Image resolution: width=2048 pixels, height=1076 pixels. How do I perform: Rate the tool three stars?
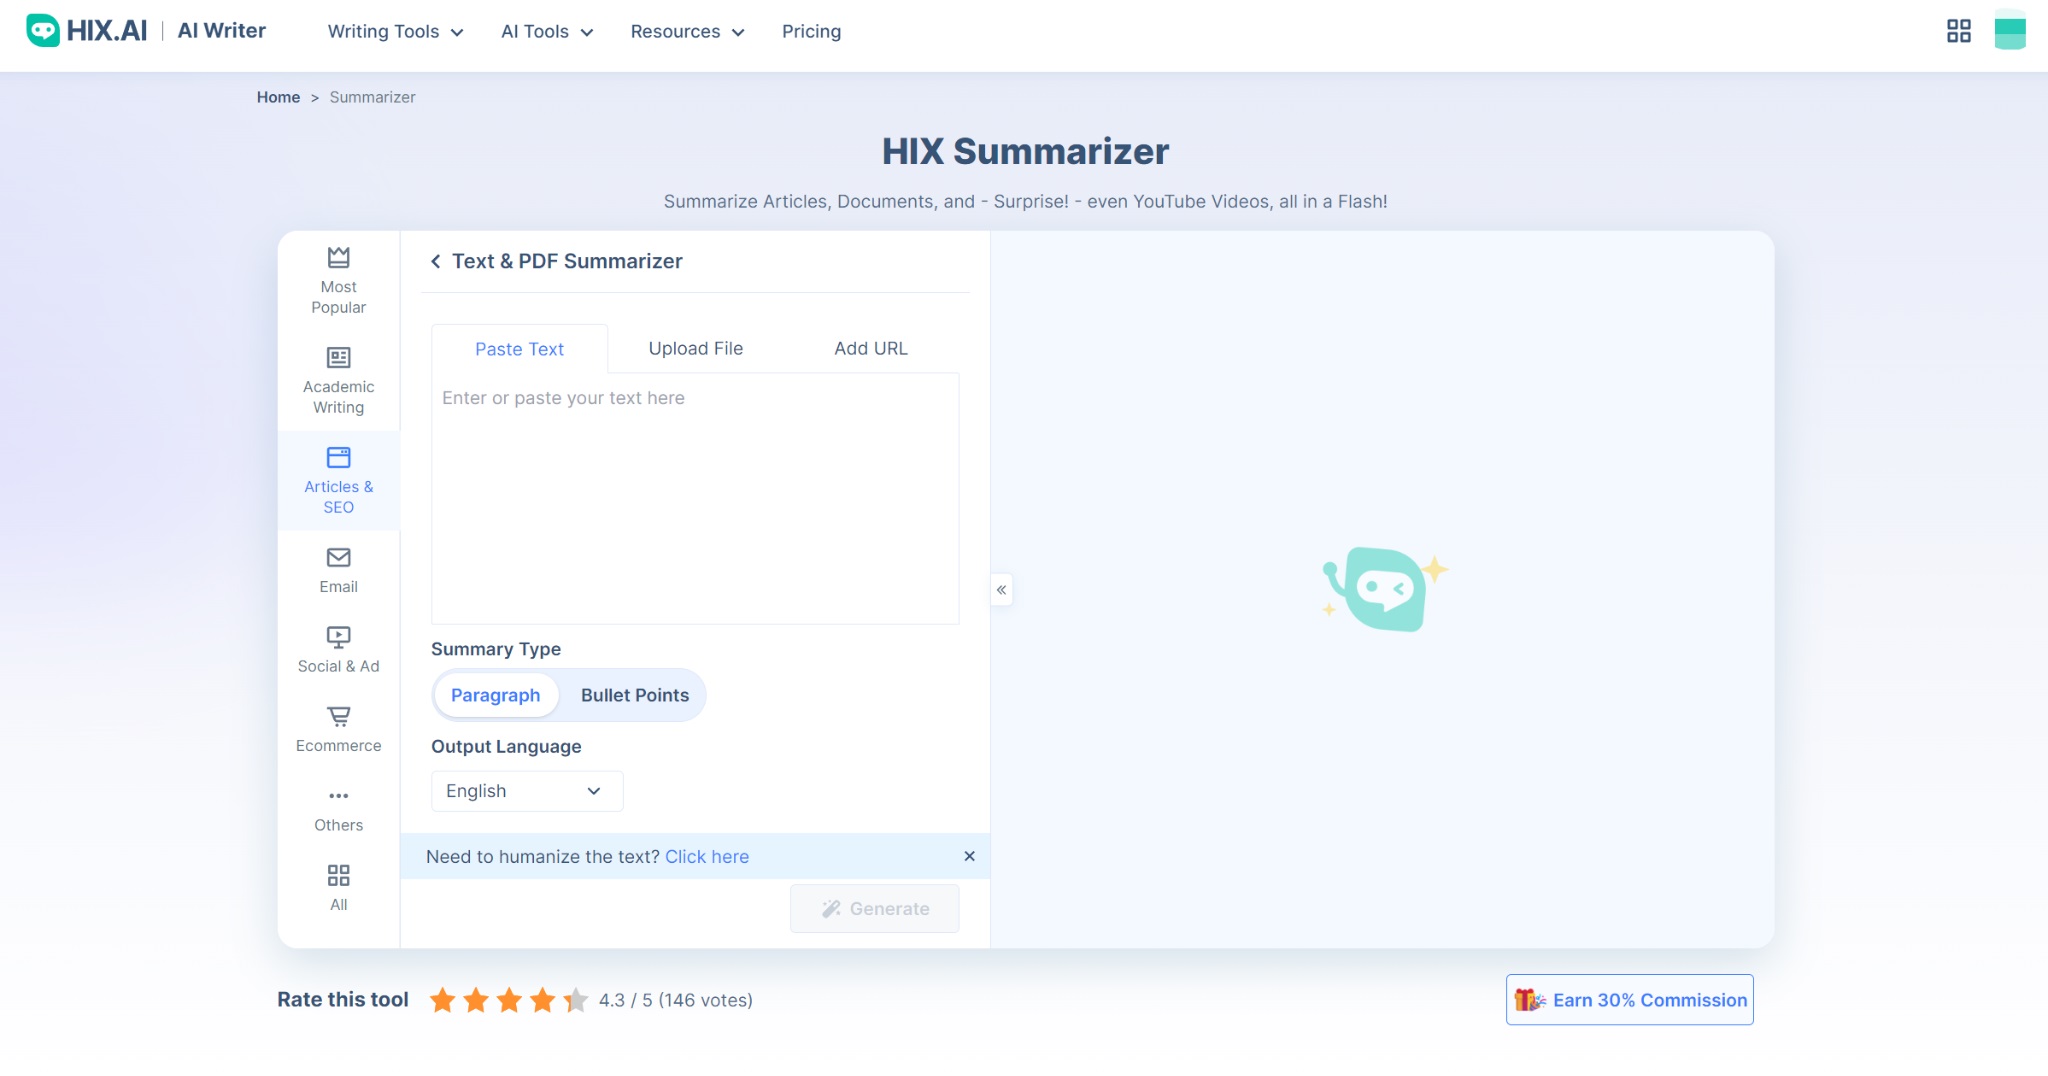(x=509, y=1000)
